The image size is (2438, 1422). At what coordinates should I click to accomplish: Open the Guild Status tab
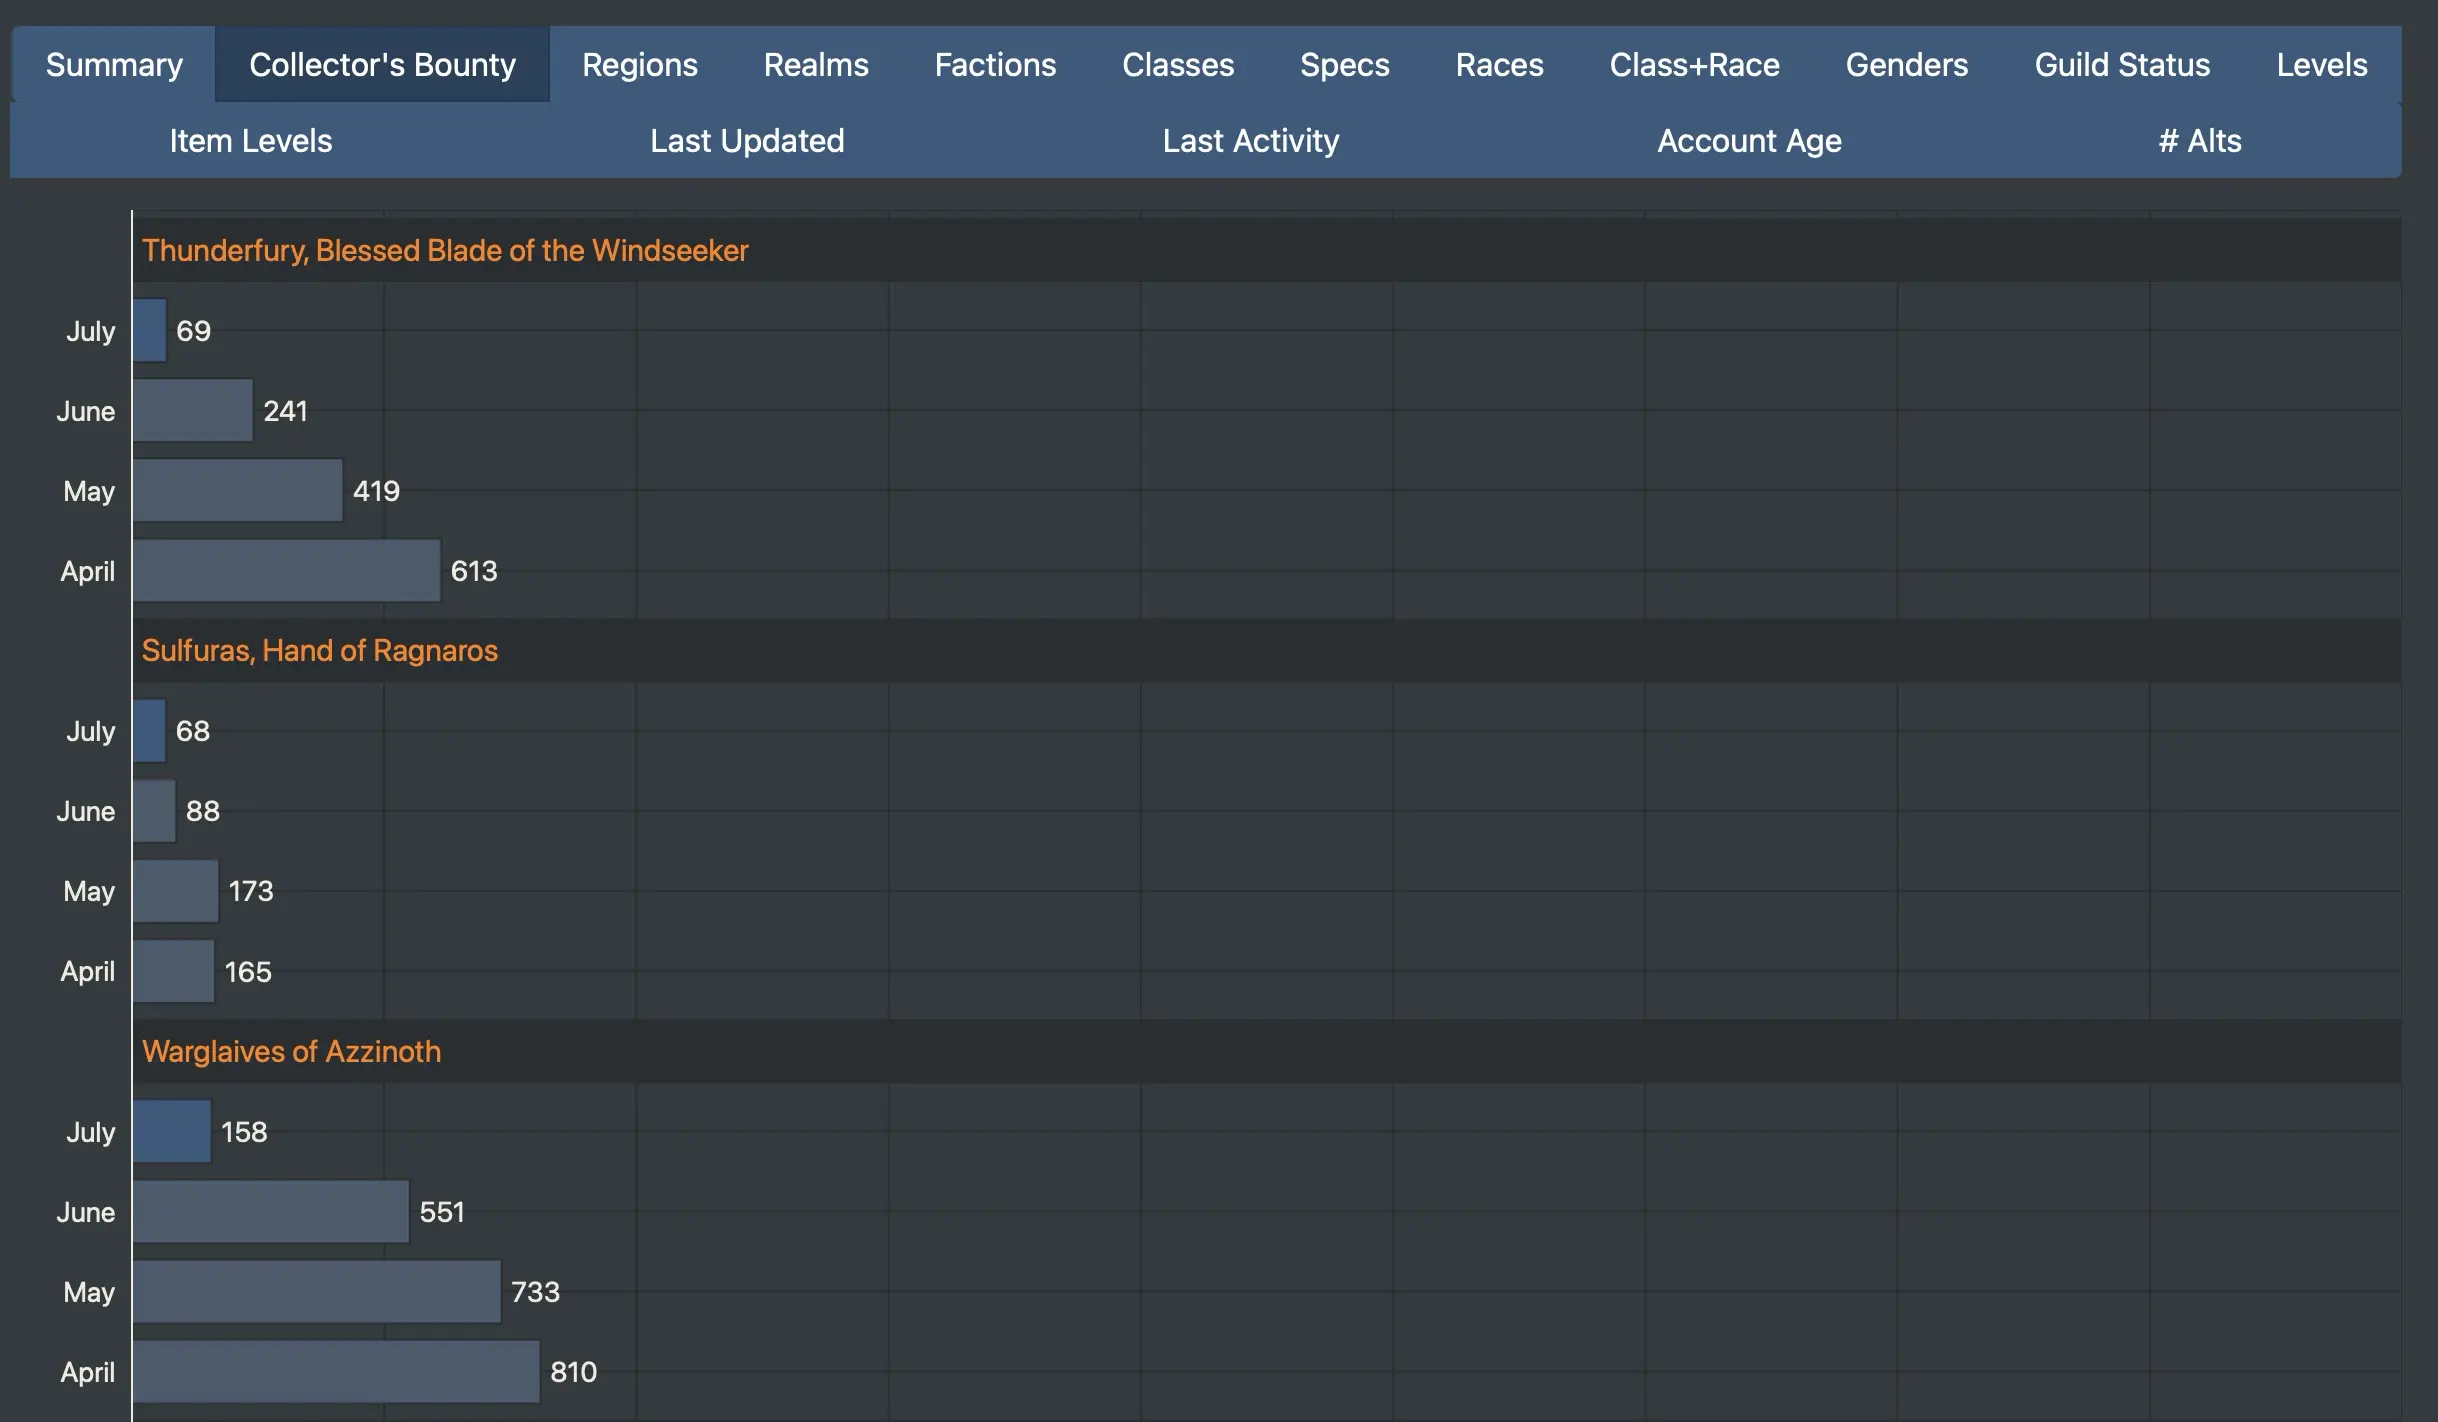[2122, 65]
